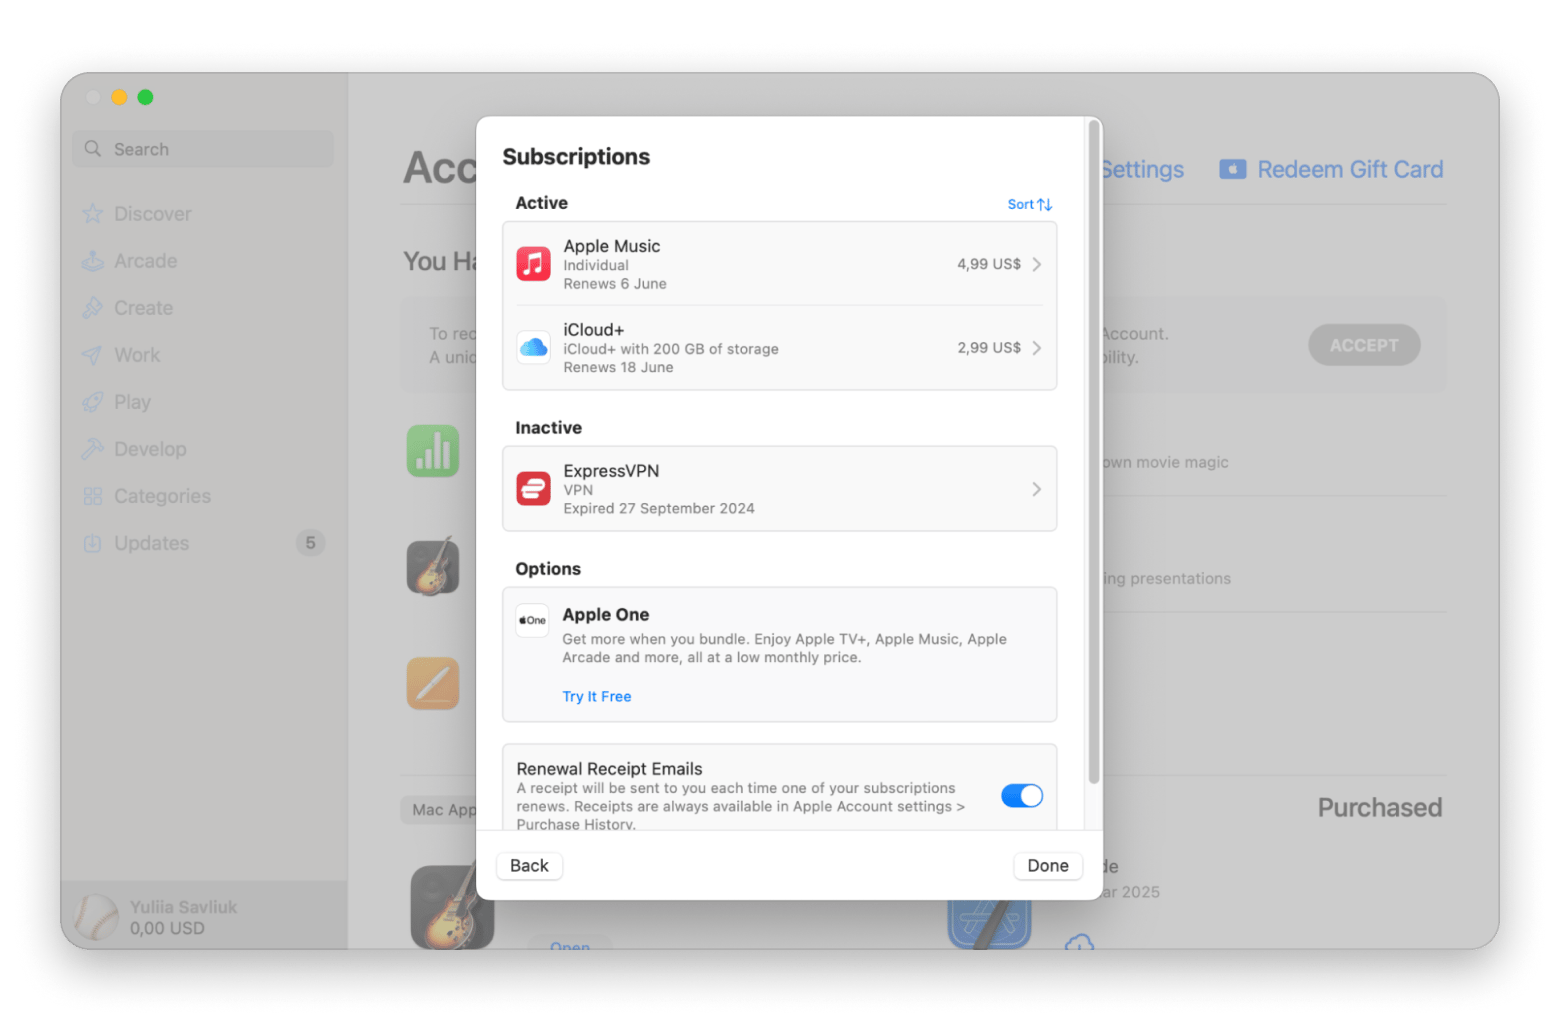Click the ExpressVPN red icon
This screenshot has width=1560, height=1032.
click(533, 489)
